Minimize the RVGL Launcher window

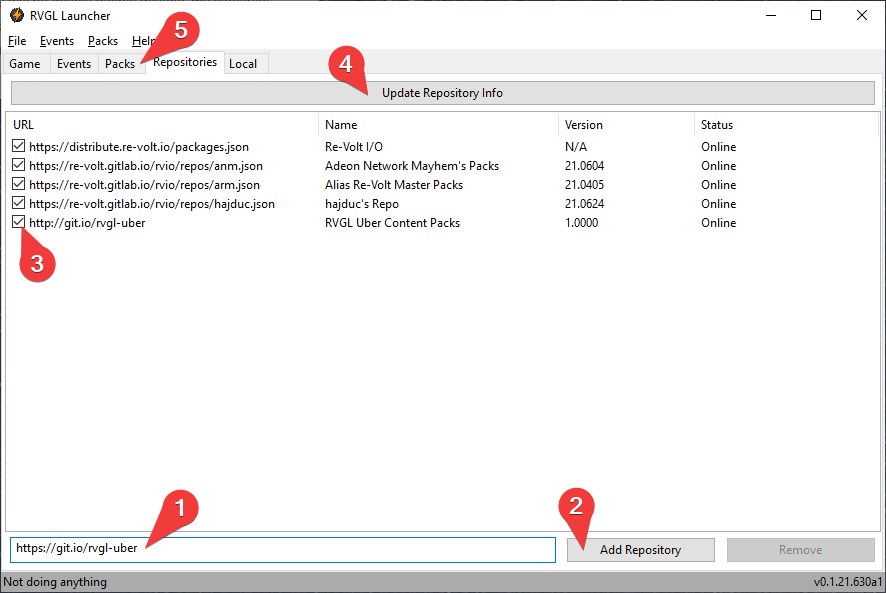pyautogui.click(x=771, y=15)
